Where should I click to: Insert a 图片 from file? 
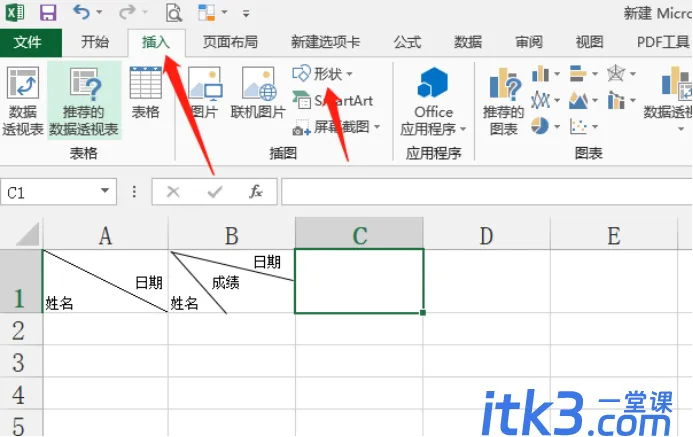point(205,93)
